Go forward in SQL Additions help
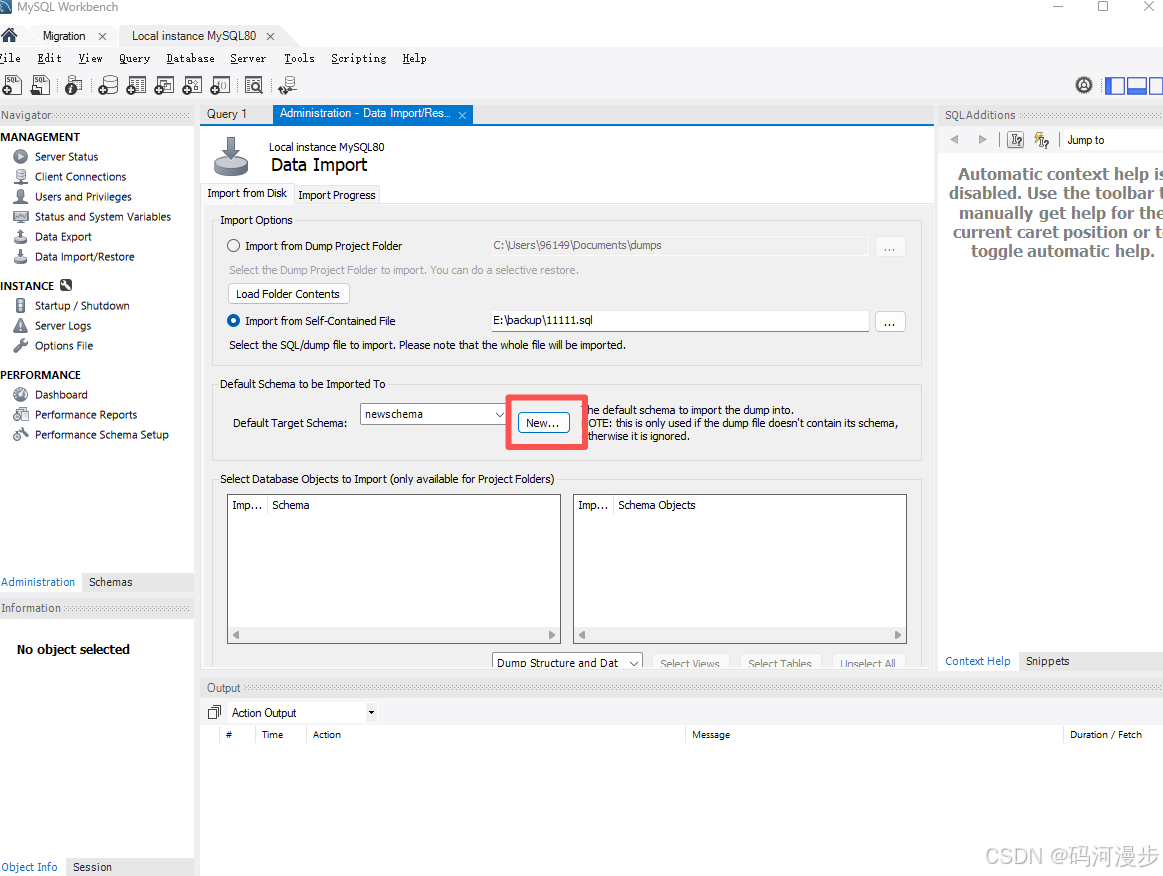The height and width of the screenshot is (876, 1163). point(983,139)
